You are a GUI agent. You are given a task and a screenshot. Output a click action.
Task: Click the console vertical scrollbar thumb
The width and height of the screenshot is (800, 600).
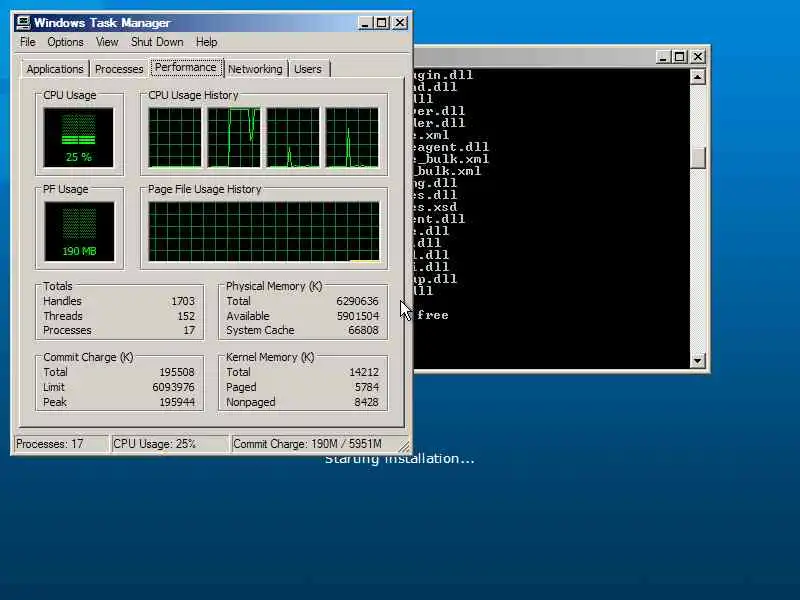click(x=697, y=158)
